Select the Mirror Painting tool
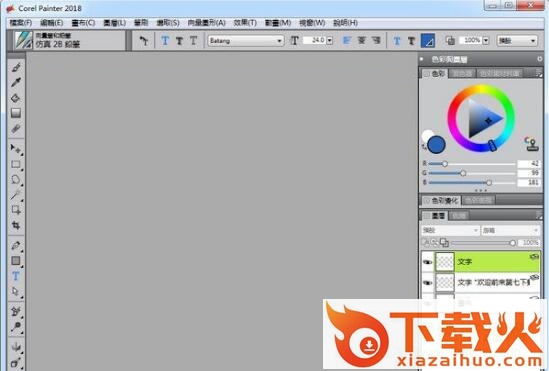This screenshot has height=371, width=549. (16, 347)
